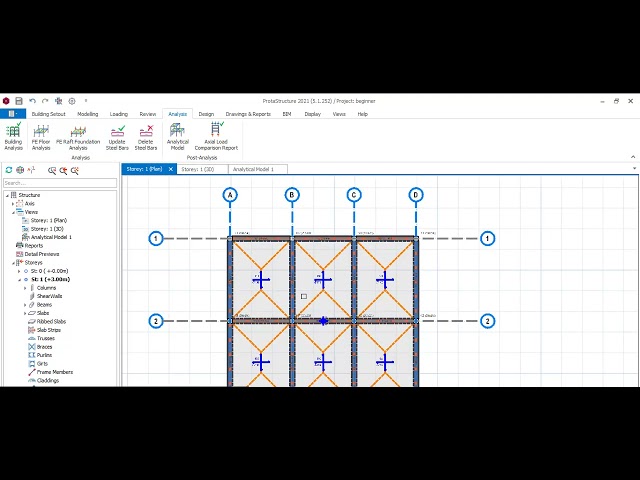
Task: Select Trusses in the tree
Action: point(46,338)
